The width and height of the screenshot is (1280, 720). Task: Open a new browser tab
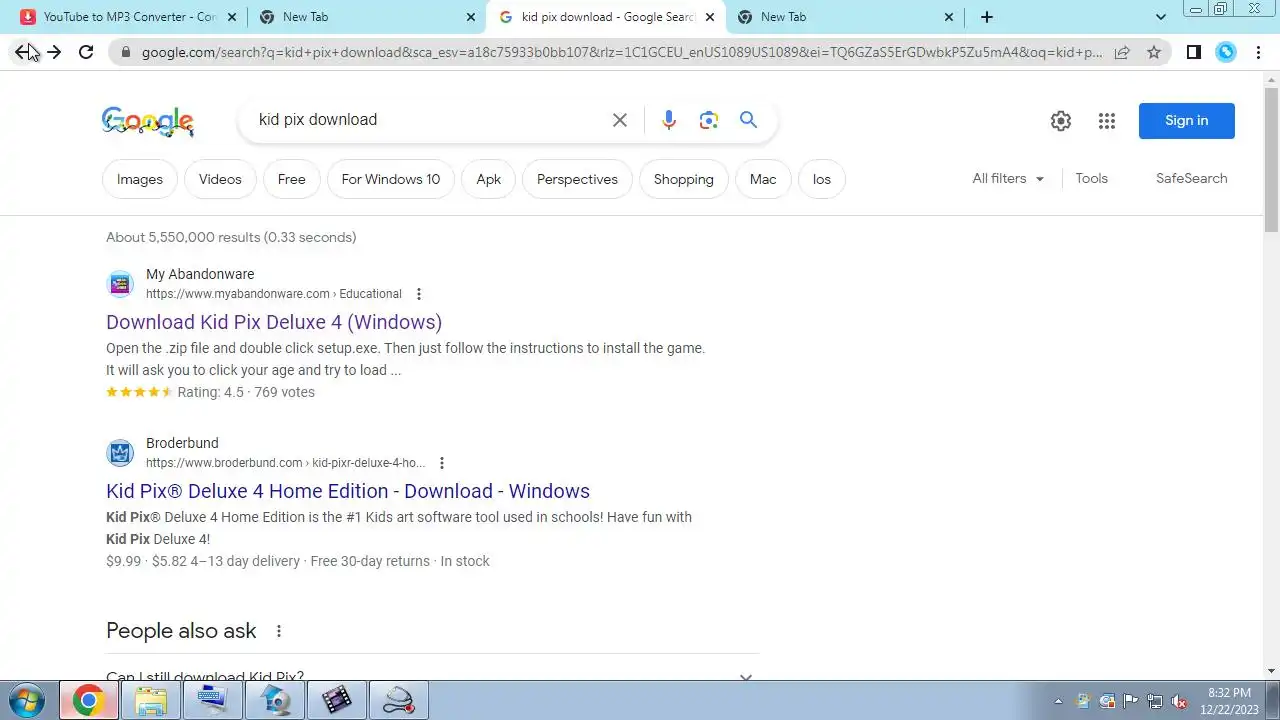tap(987, 17)
